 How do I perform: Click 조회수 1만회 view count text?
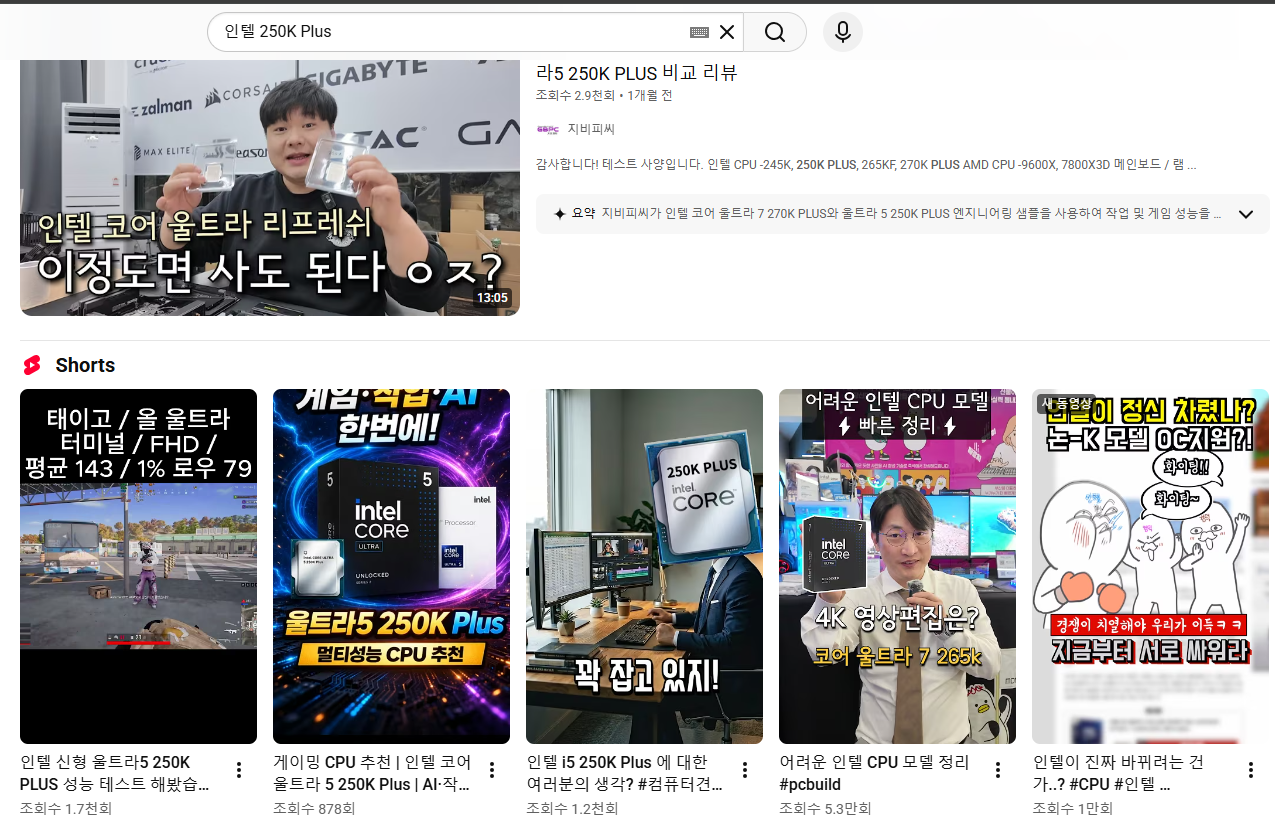[x=1073, y=808]
